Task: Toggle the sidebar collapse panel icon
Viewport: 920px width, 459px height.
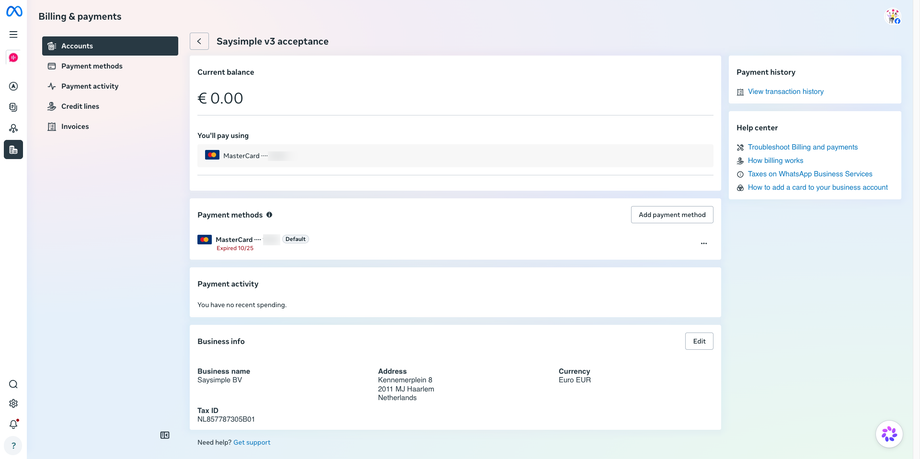Action: pyautogui.click(x=165, y=435)
